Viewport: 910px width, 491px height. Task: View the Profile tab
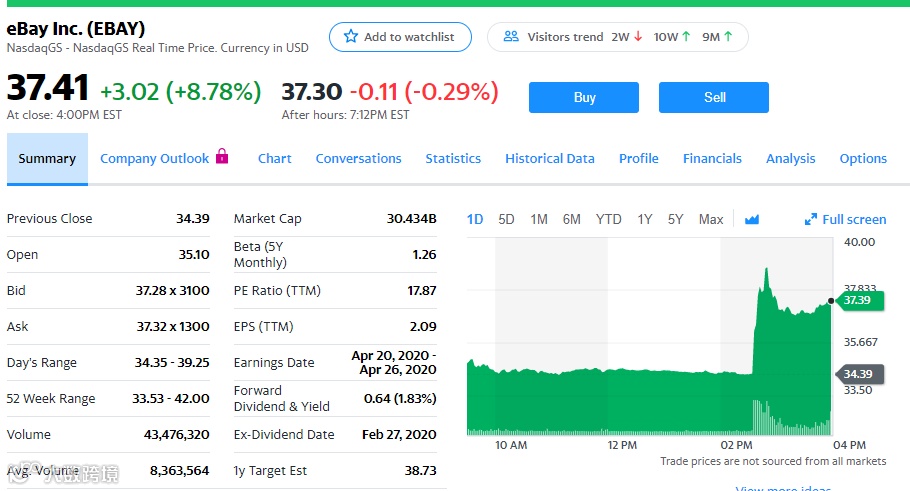638,158
